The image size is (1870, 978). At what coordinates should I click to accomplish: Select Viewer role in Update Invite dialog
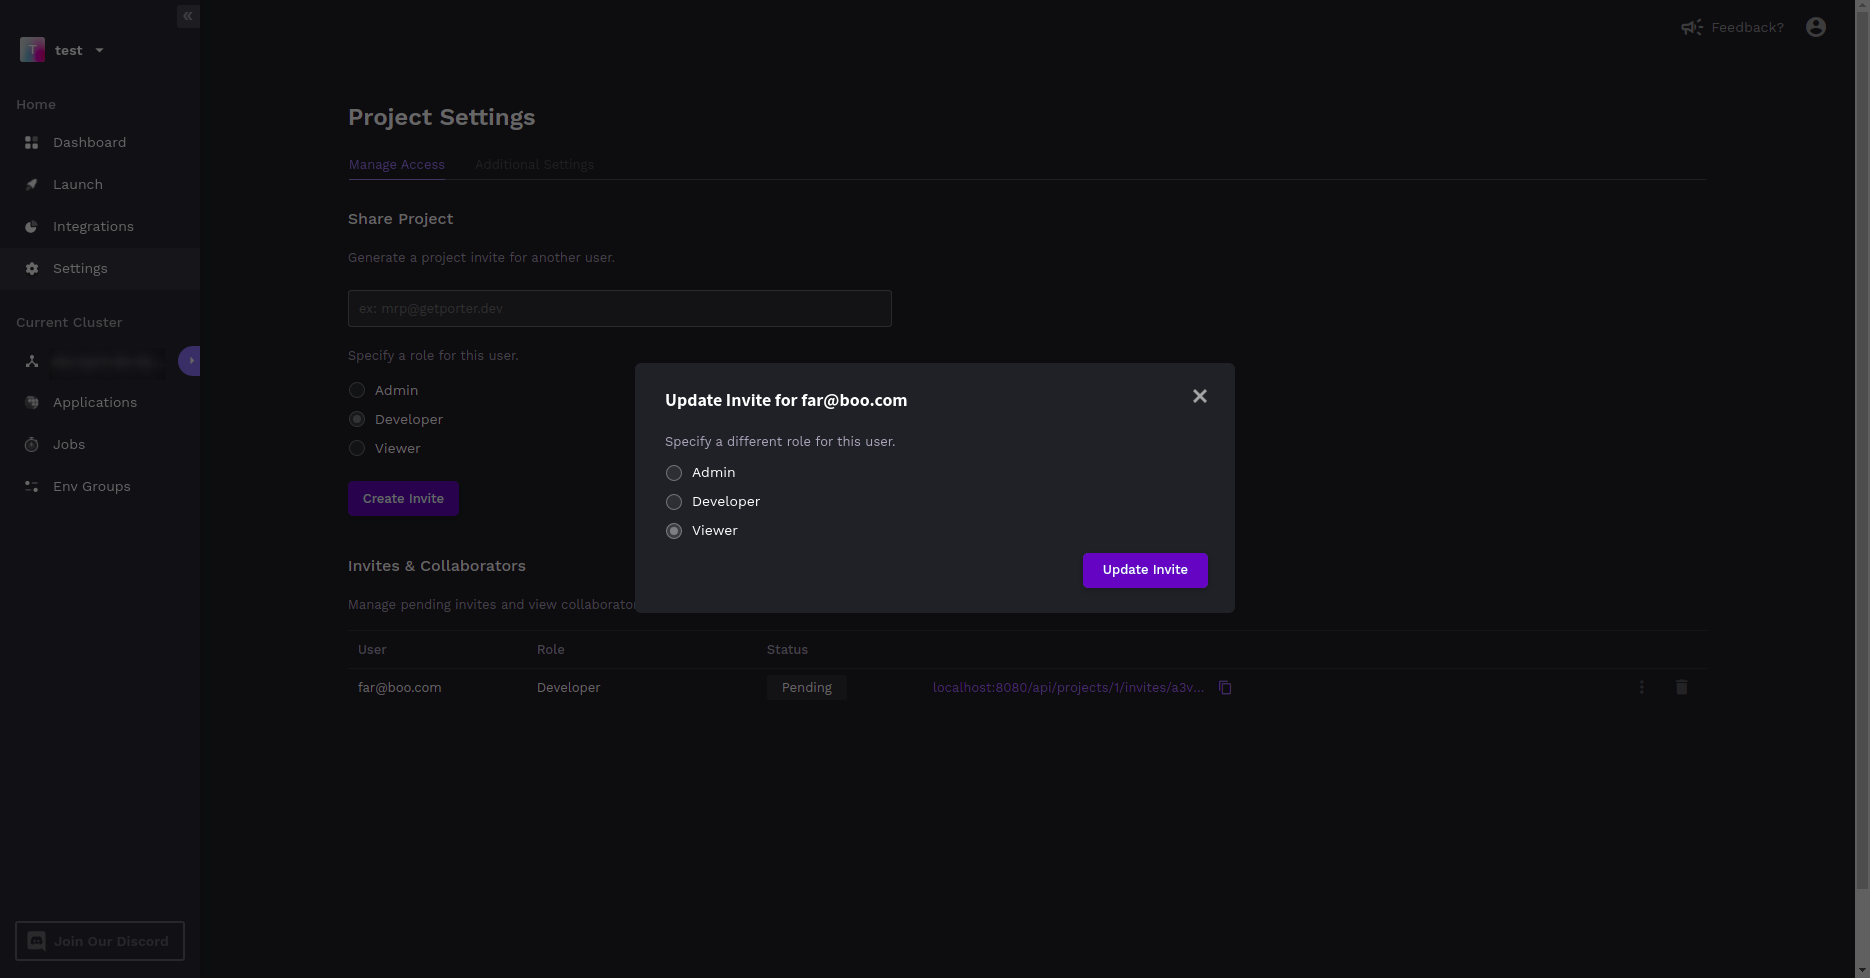click(x=674, y=531)
